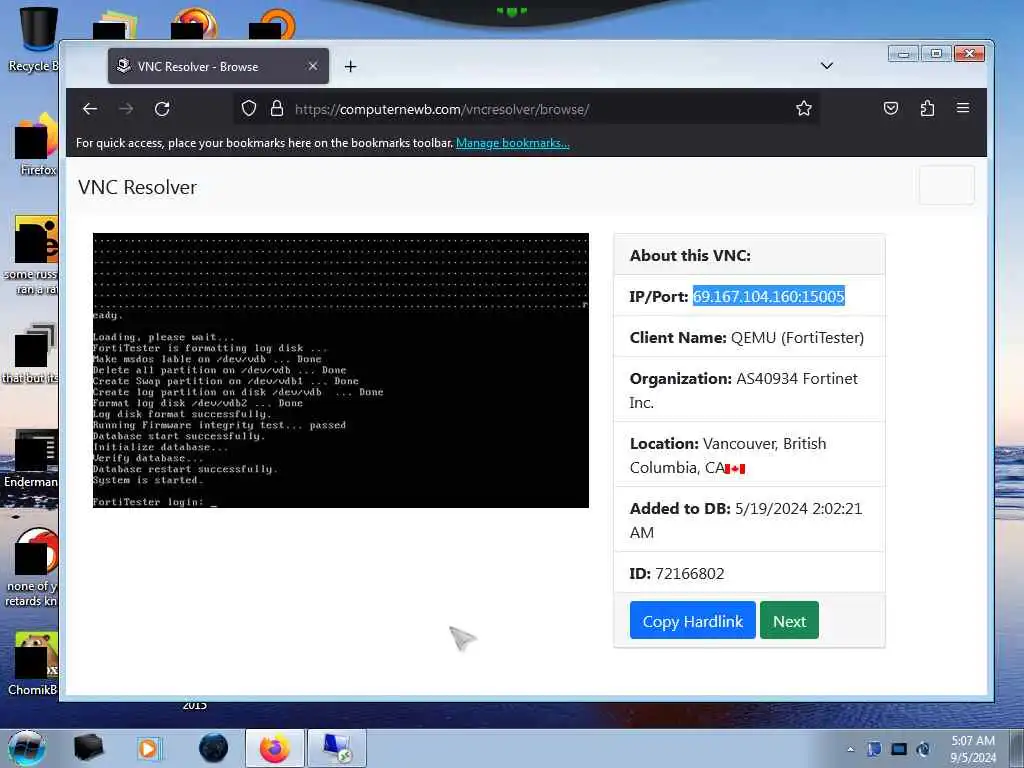The image size is (1024, 768).
Task: Select the Firefox desktop shortcut
Action: [36, 145]
